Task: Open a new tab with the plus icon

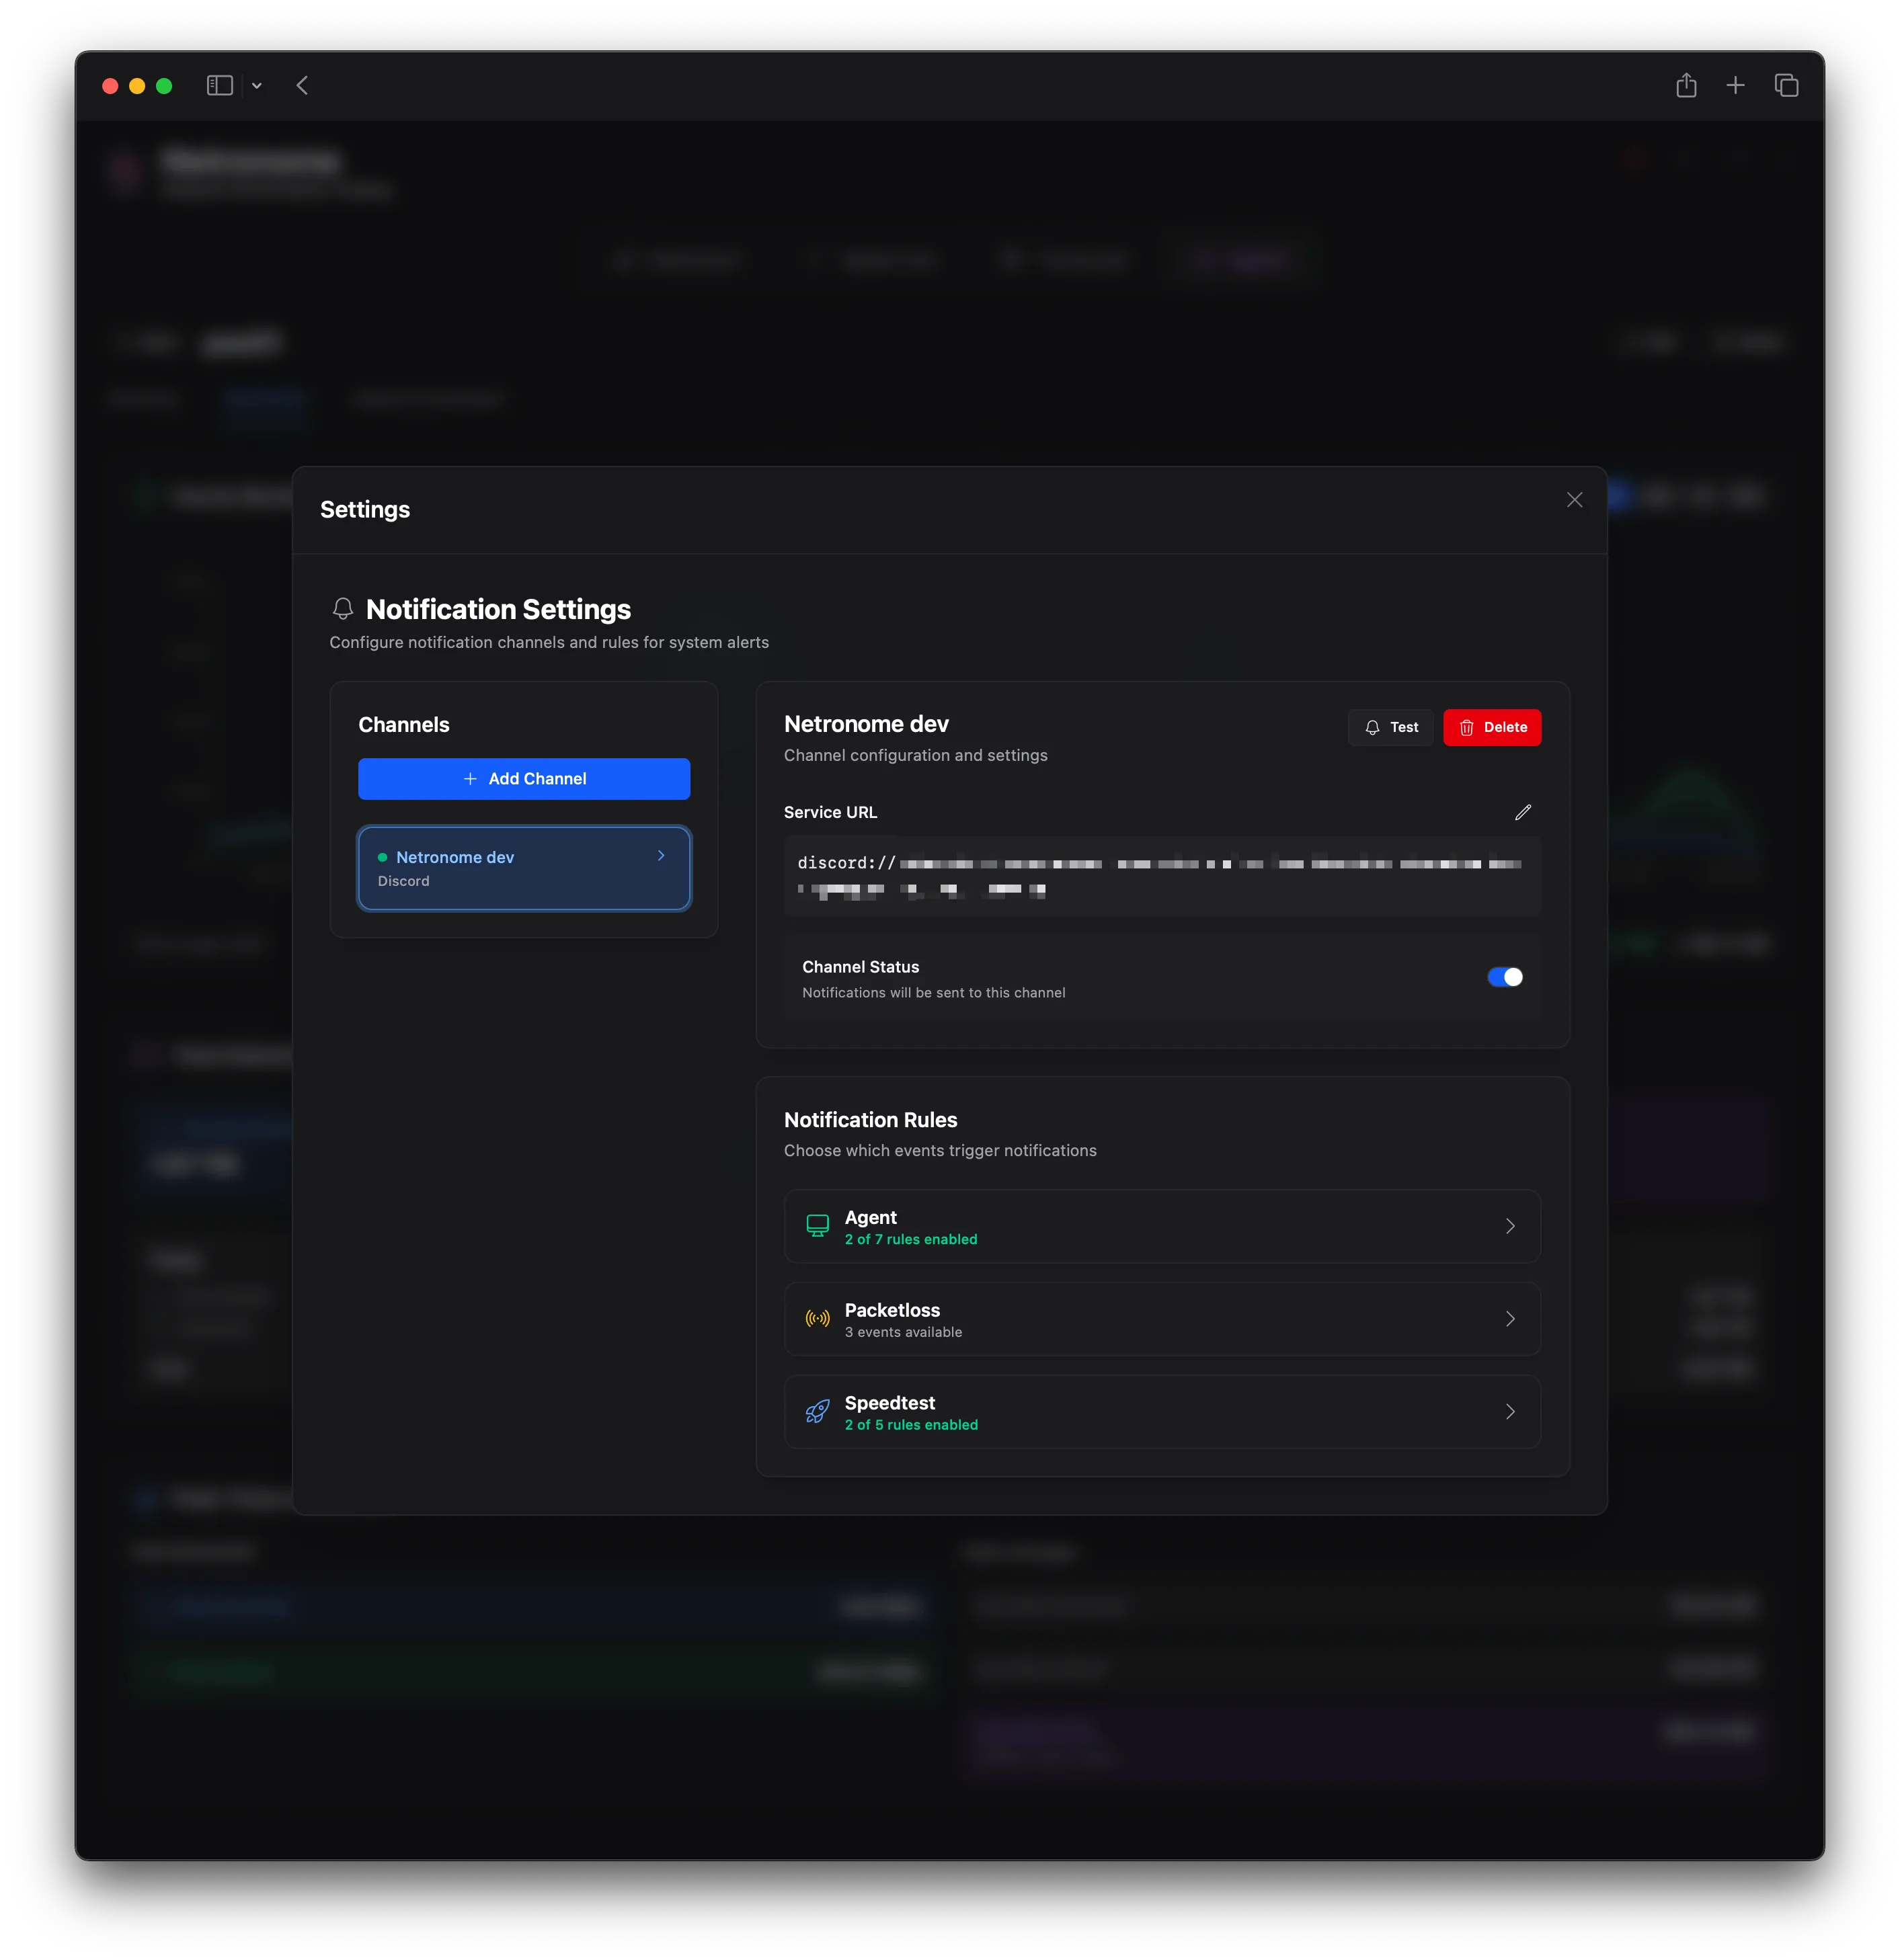Action: point(1735,86)
